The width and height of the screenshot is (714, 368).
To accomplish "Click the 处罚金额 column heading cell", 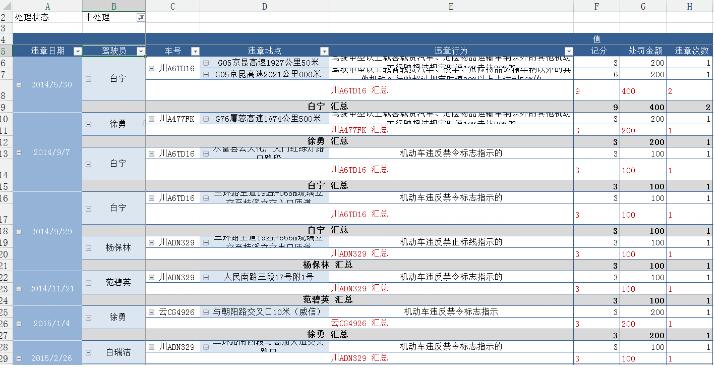I will coord(643,51).
